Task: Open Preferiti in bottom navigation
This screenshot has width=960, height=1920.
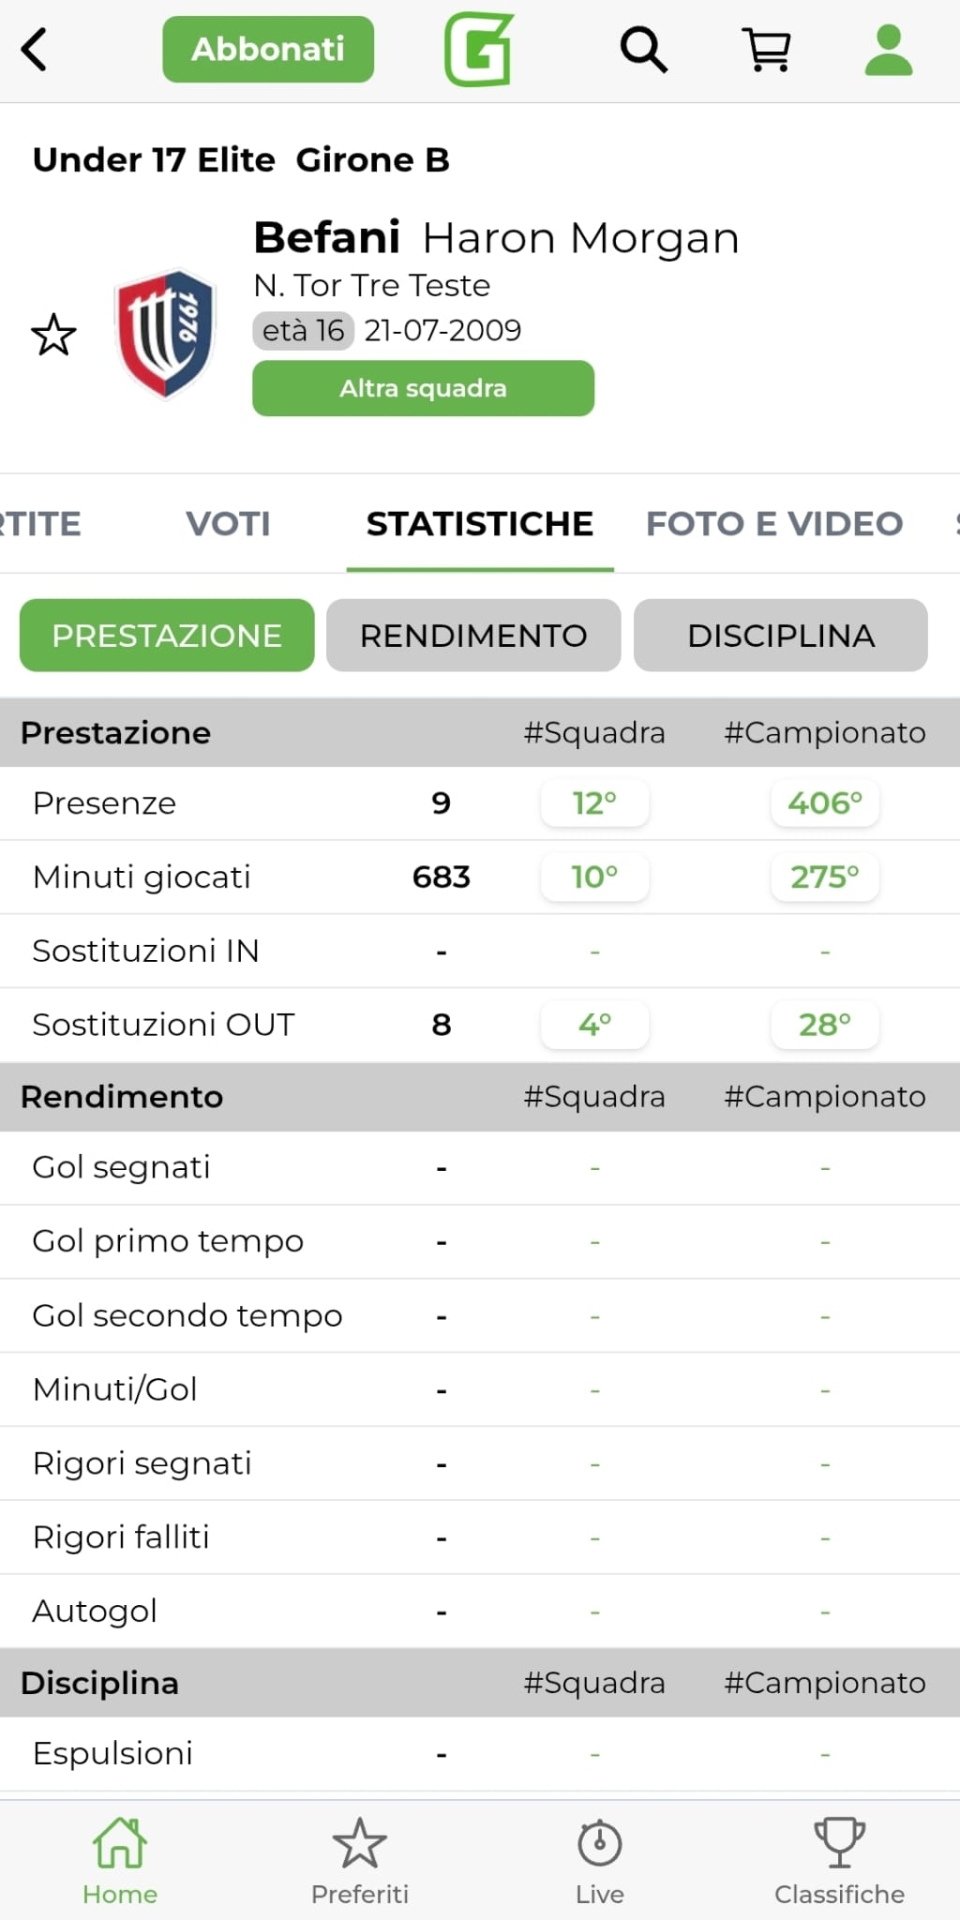Action: point(360,1860)
